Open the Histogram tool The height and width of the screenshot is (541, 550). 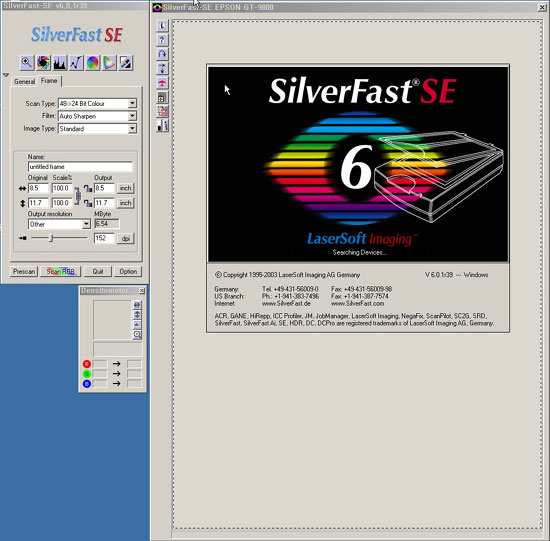click(x=60, y=63)
